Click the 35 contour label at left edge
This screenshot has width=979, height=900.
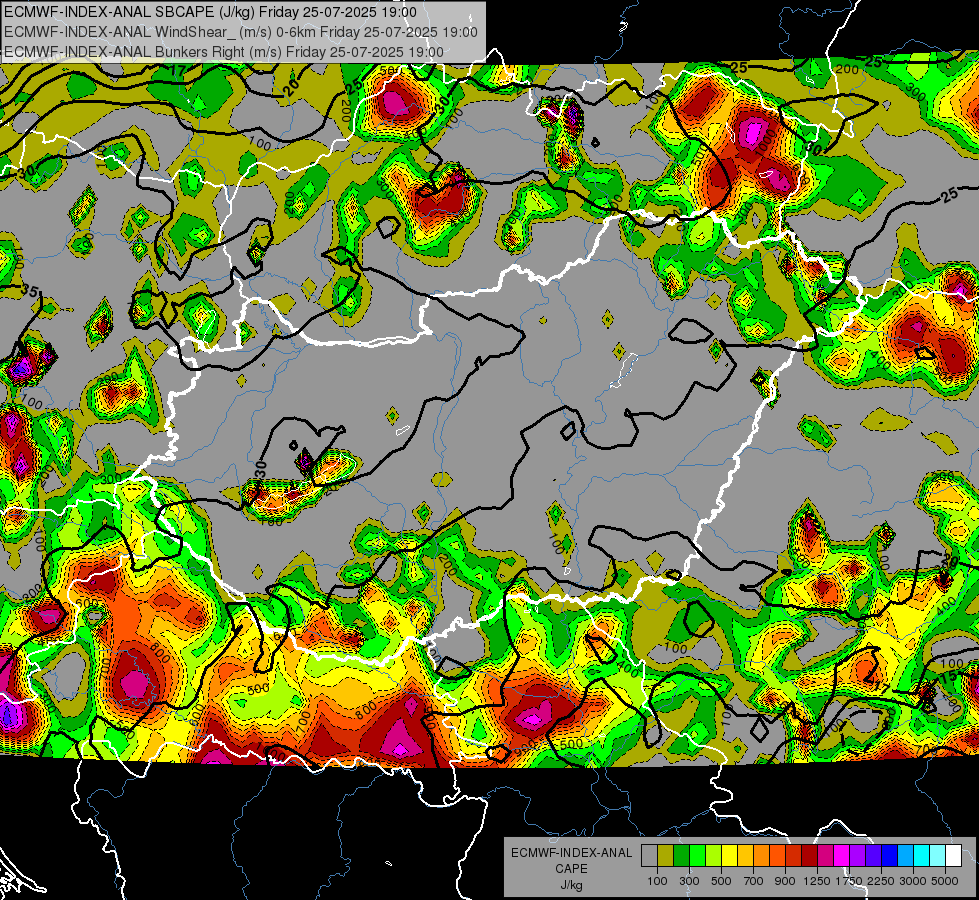click(x=29, y=290)
